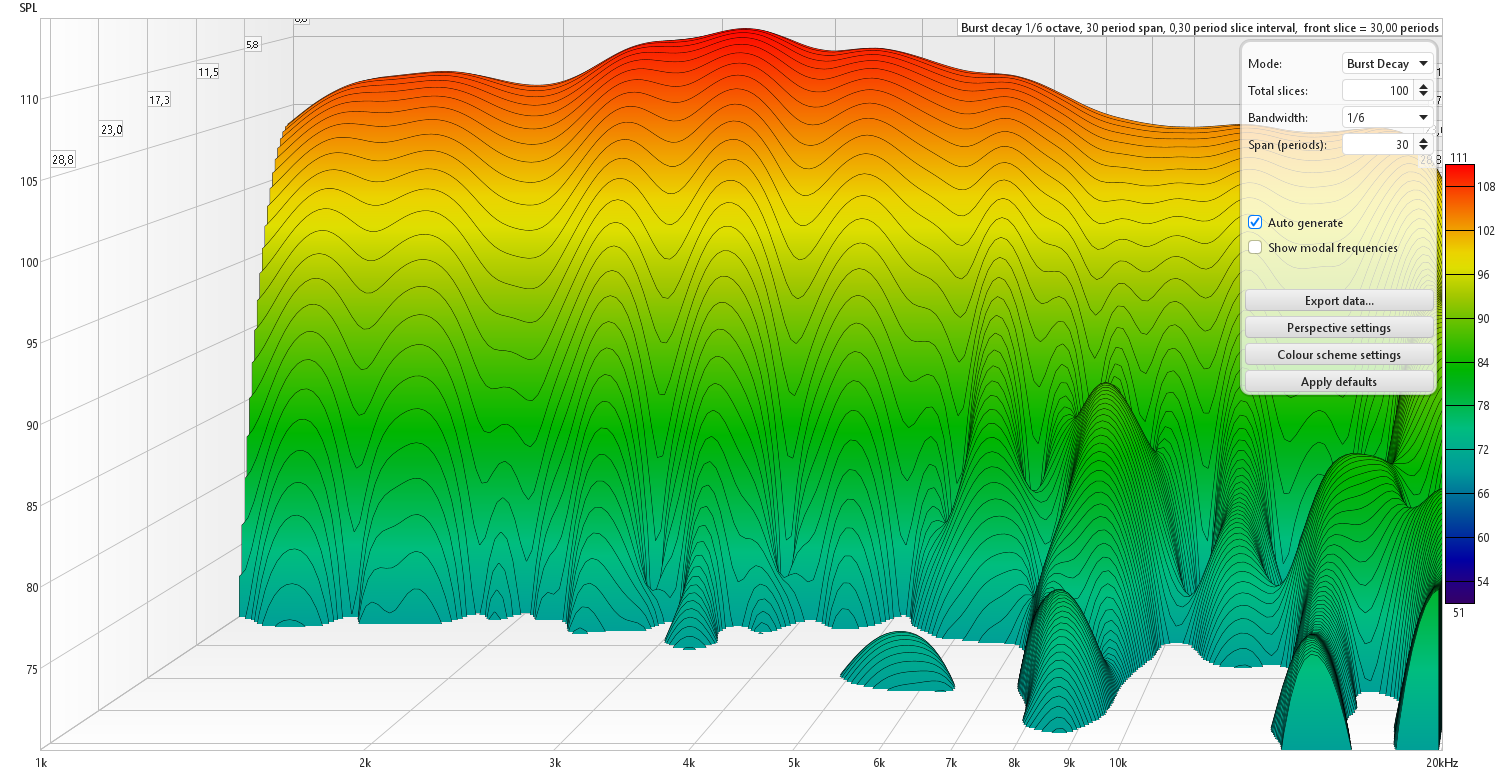The image size is (1500, 774).
Task: Click the 1k frequency axis label
Action: [x=41, y=763]
